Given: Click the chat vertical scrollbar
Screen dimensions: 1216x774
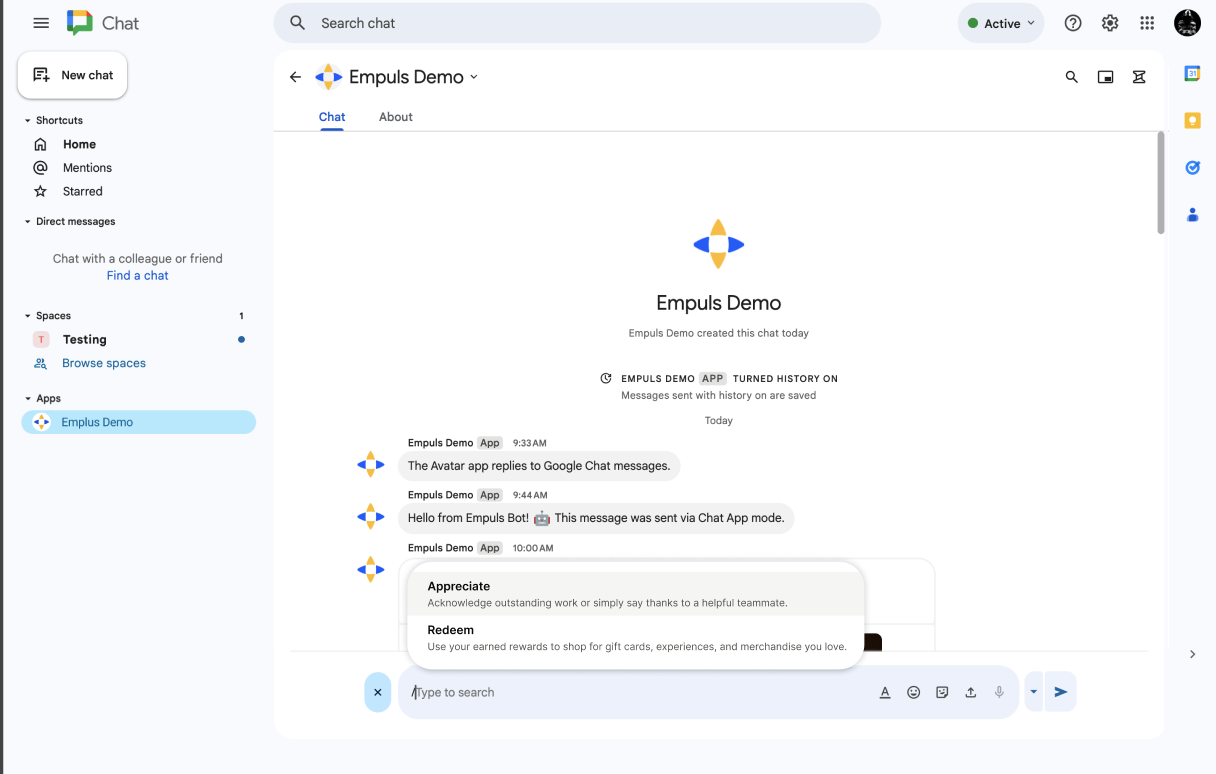Looking at the screenshot, I should 1160,182.
